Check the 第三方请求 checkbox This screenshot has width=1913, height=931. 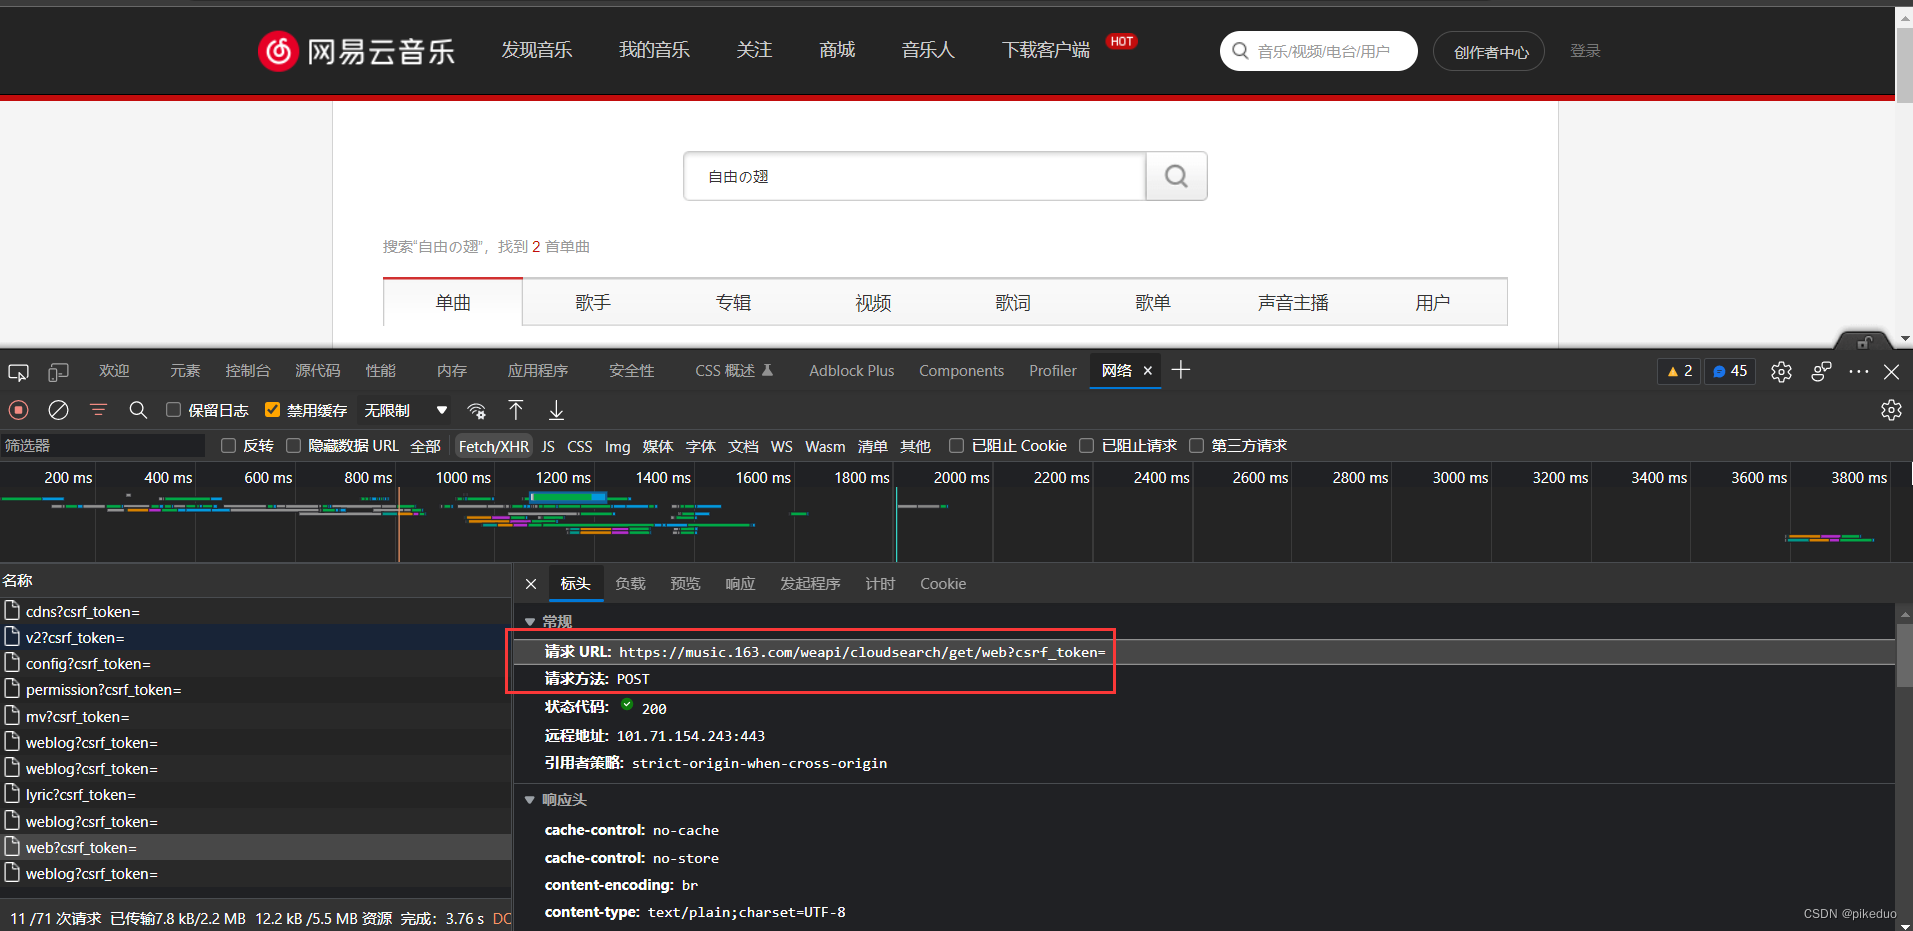(1196, 446)
